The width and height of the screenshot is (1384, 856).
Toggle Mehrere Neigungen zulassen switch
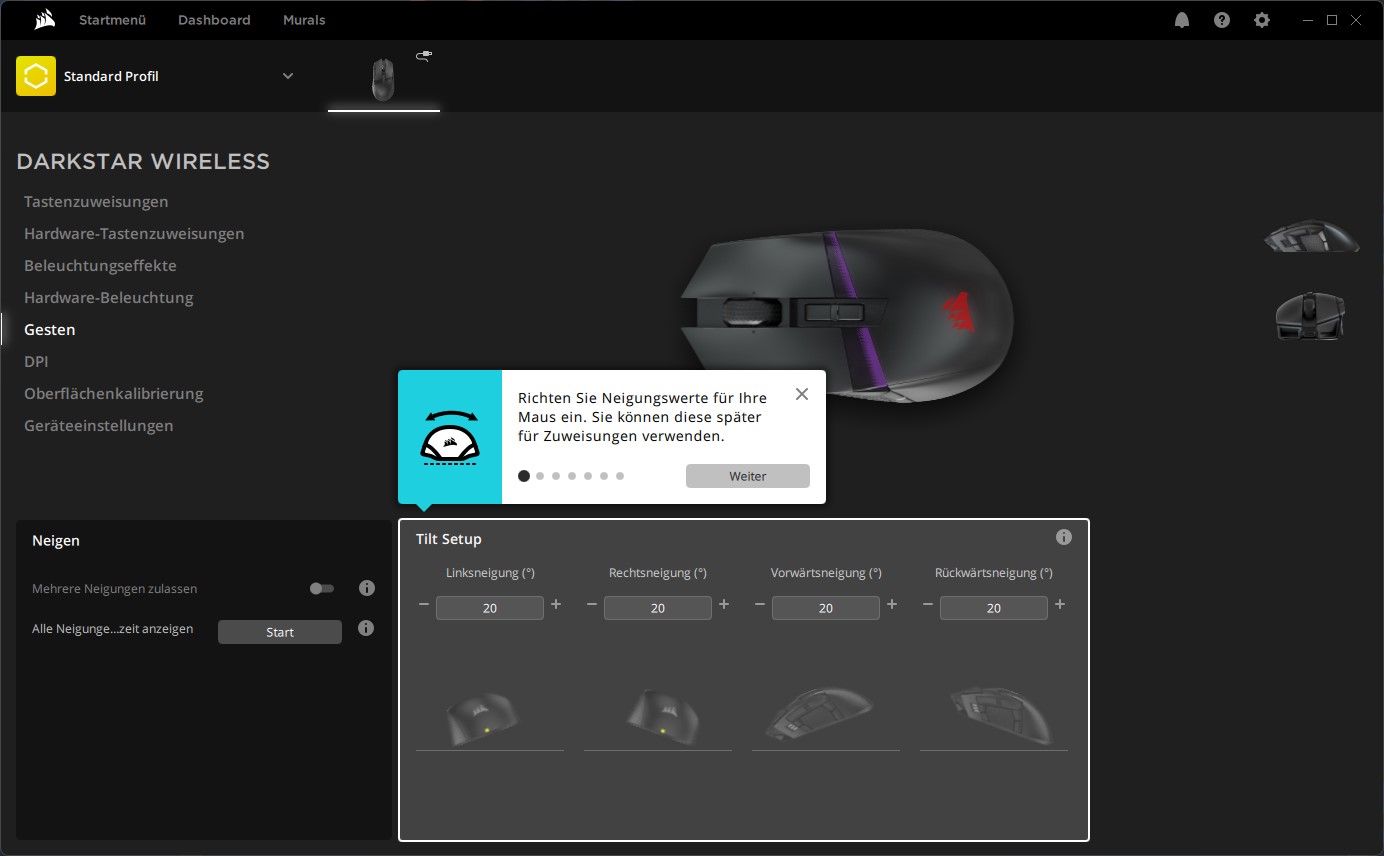tap(322, 588)
